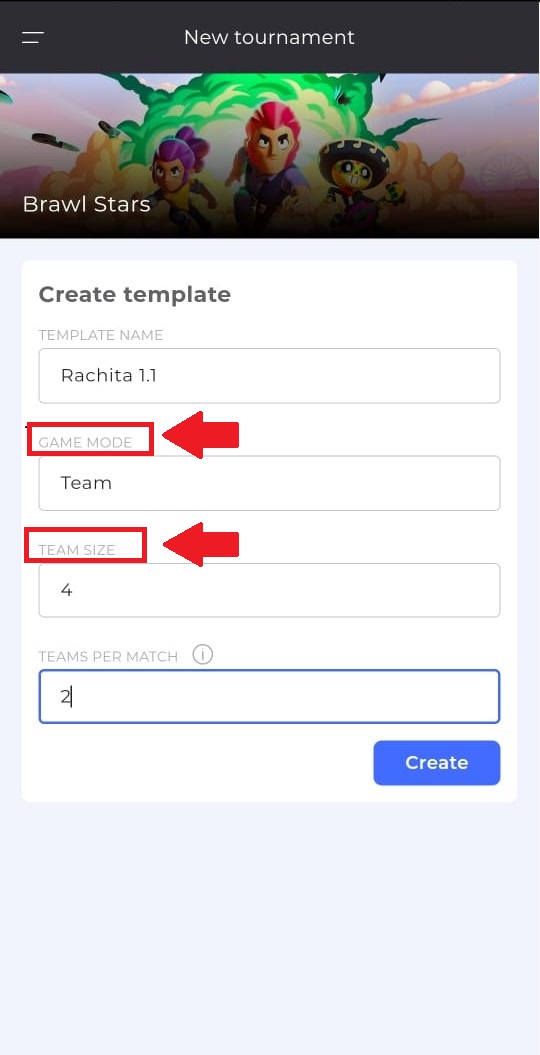
Task: Click the TEMPLATE NAME label
Action: pos(101,335)
